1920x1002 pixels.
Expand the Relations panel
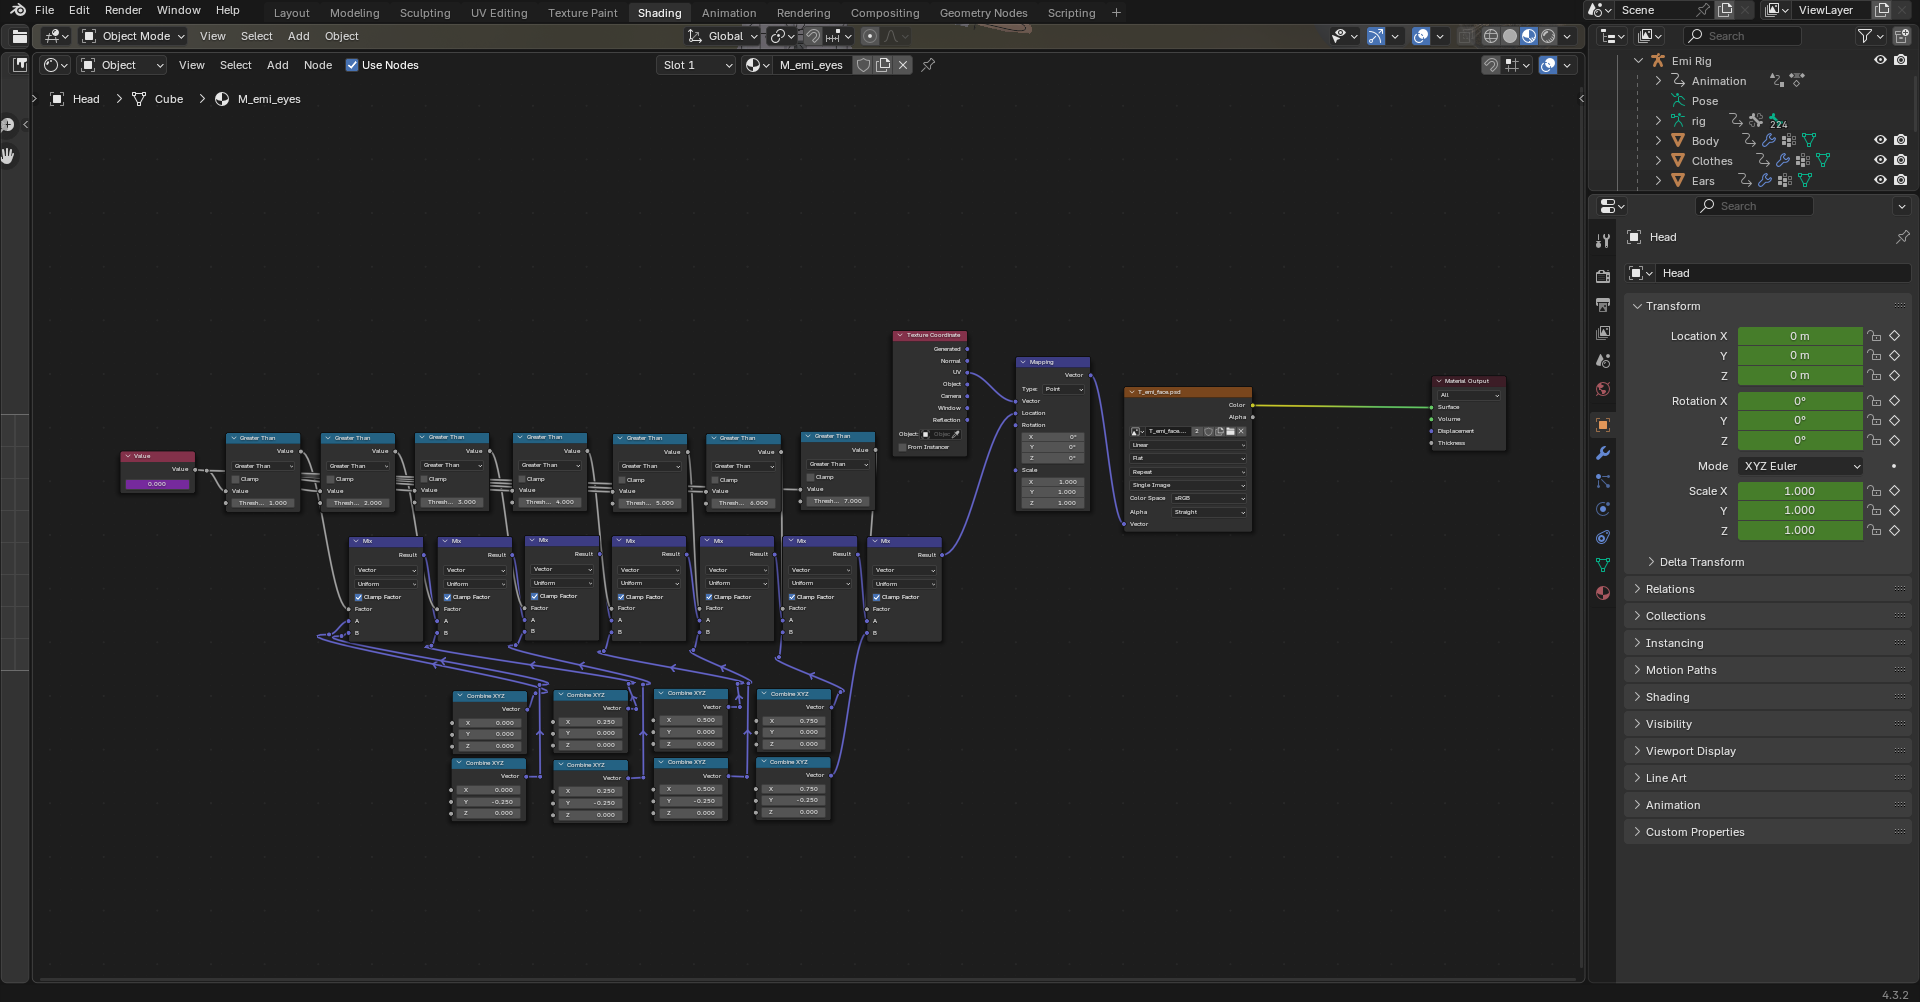click(x=1670, y=589)
